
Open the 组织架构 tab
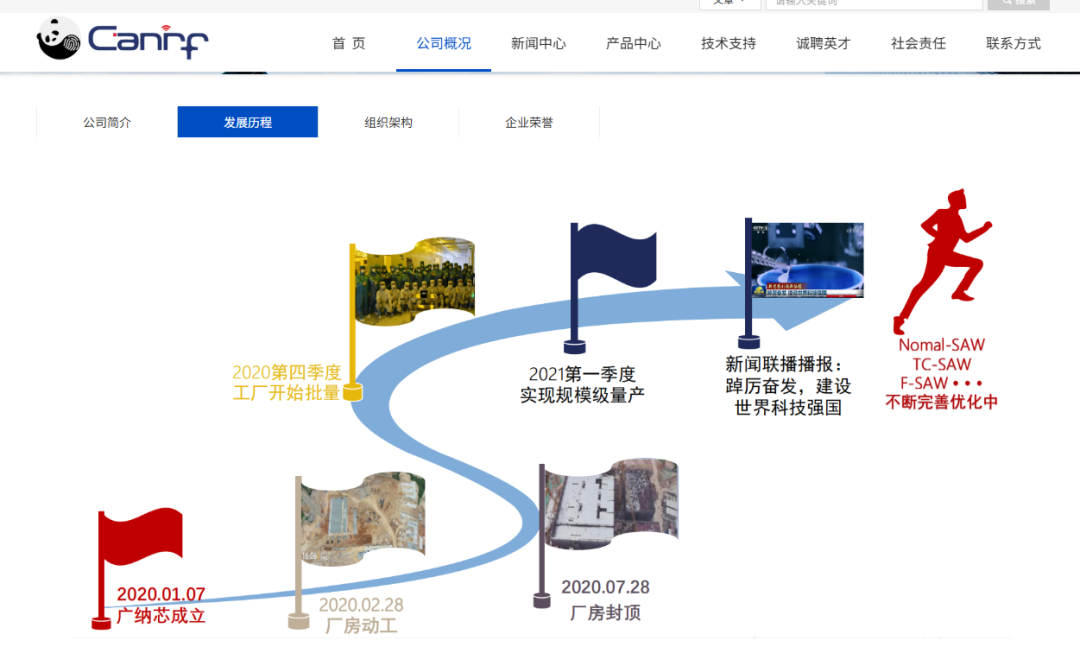pyautogui.click(x=388, y=122)
